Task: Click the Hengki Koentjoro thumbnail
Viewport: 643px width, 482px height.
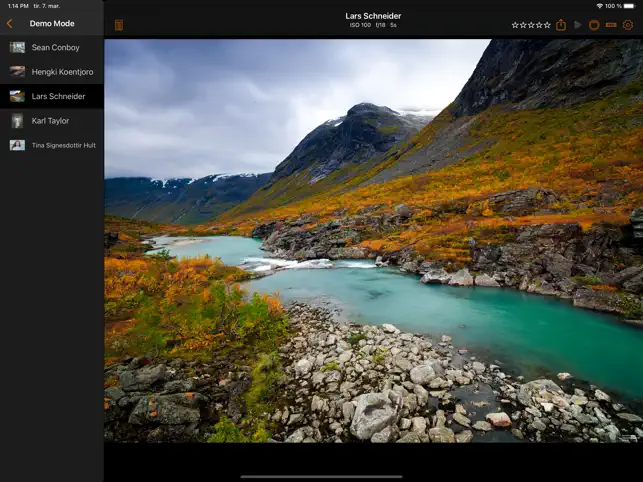Action: tap(17, 72)
